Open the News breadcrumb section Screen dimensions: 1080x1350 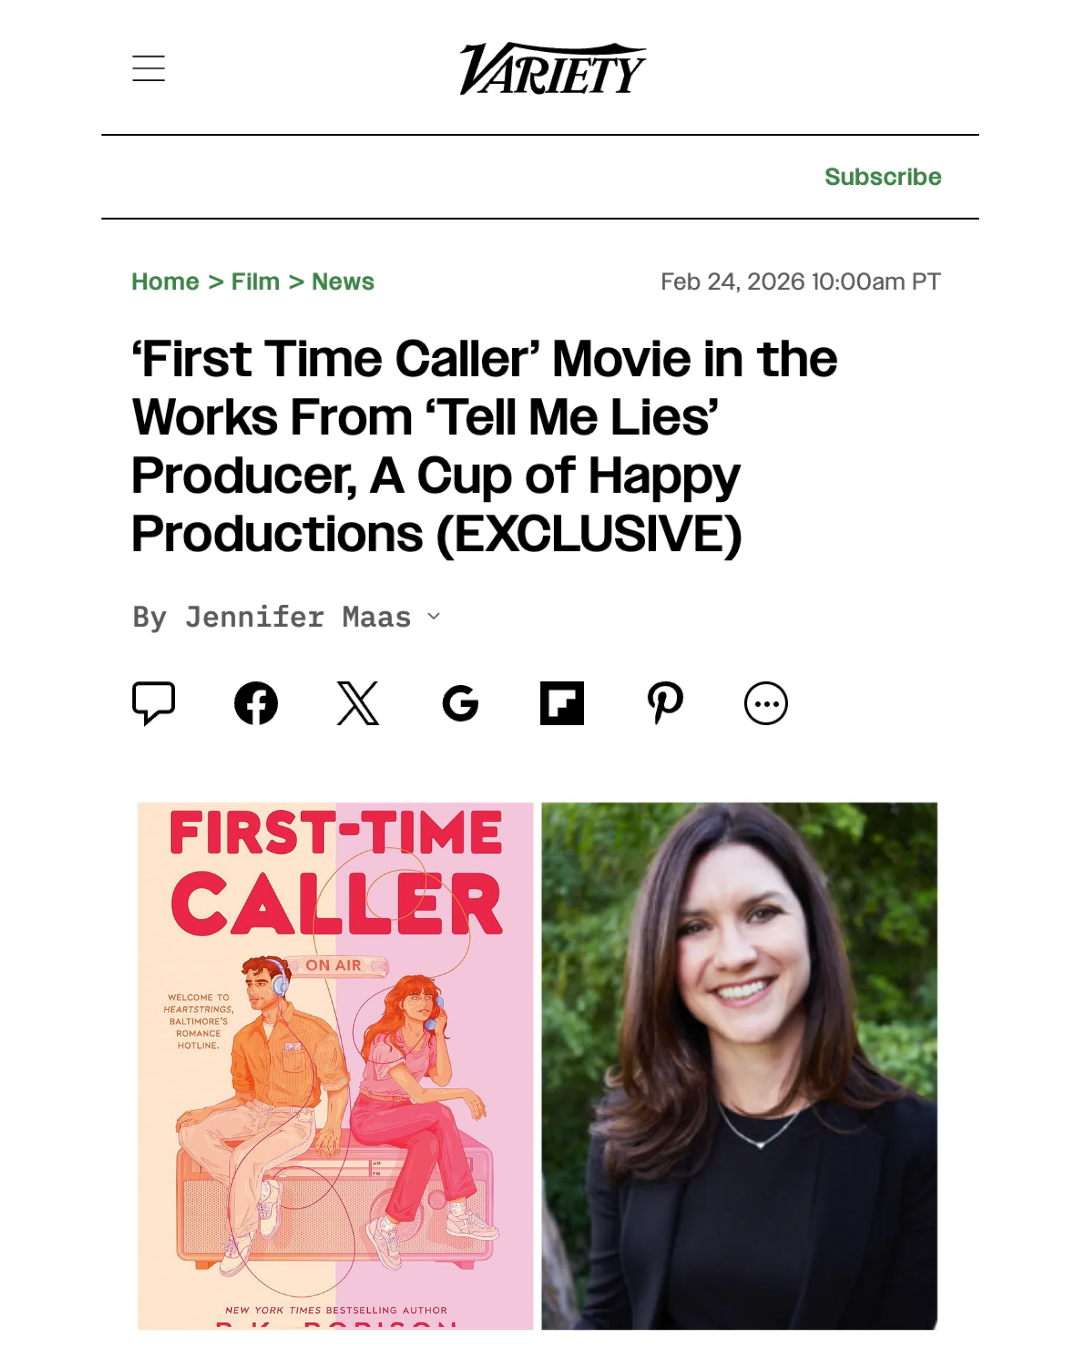(342, 282)
